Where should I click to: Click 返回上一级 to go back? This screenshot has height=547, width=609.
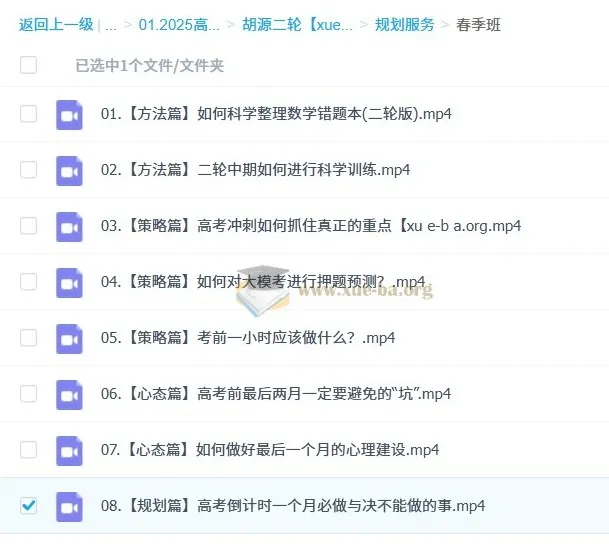[56, 25]
